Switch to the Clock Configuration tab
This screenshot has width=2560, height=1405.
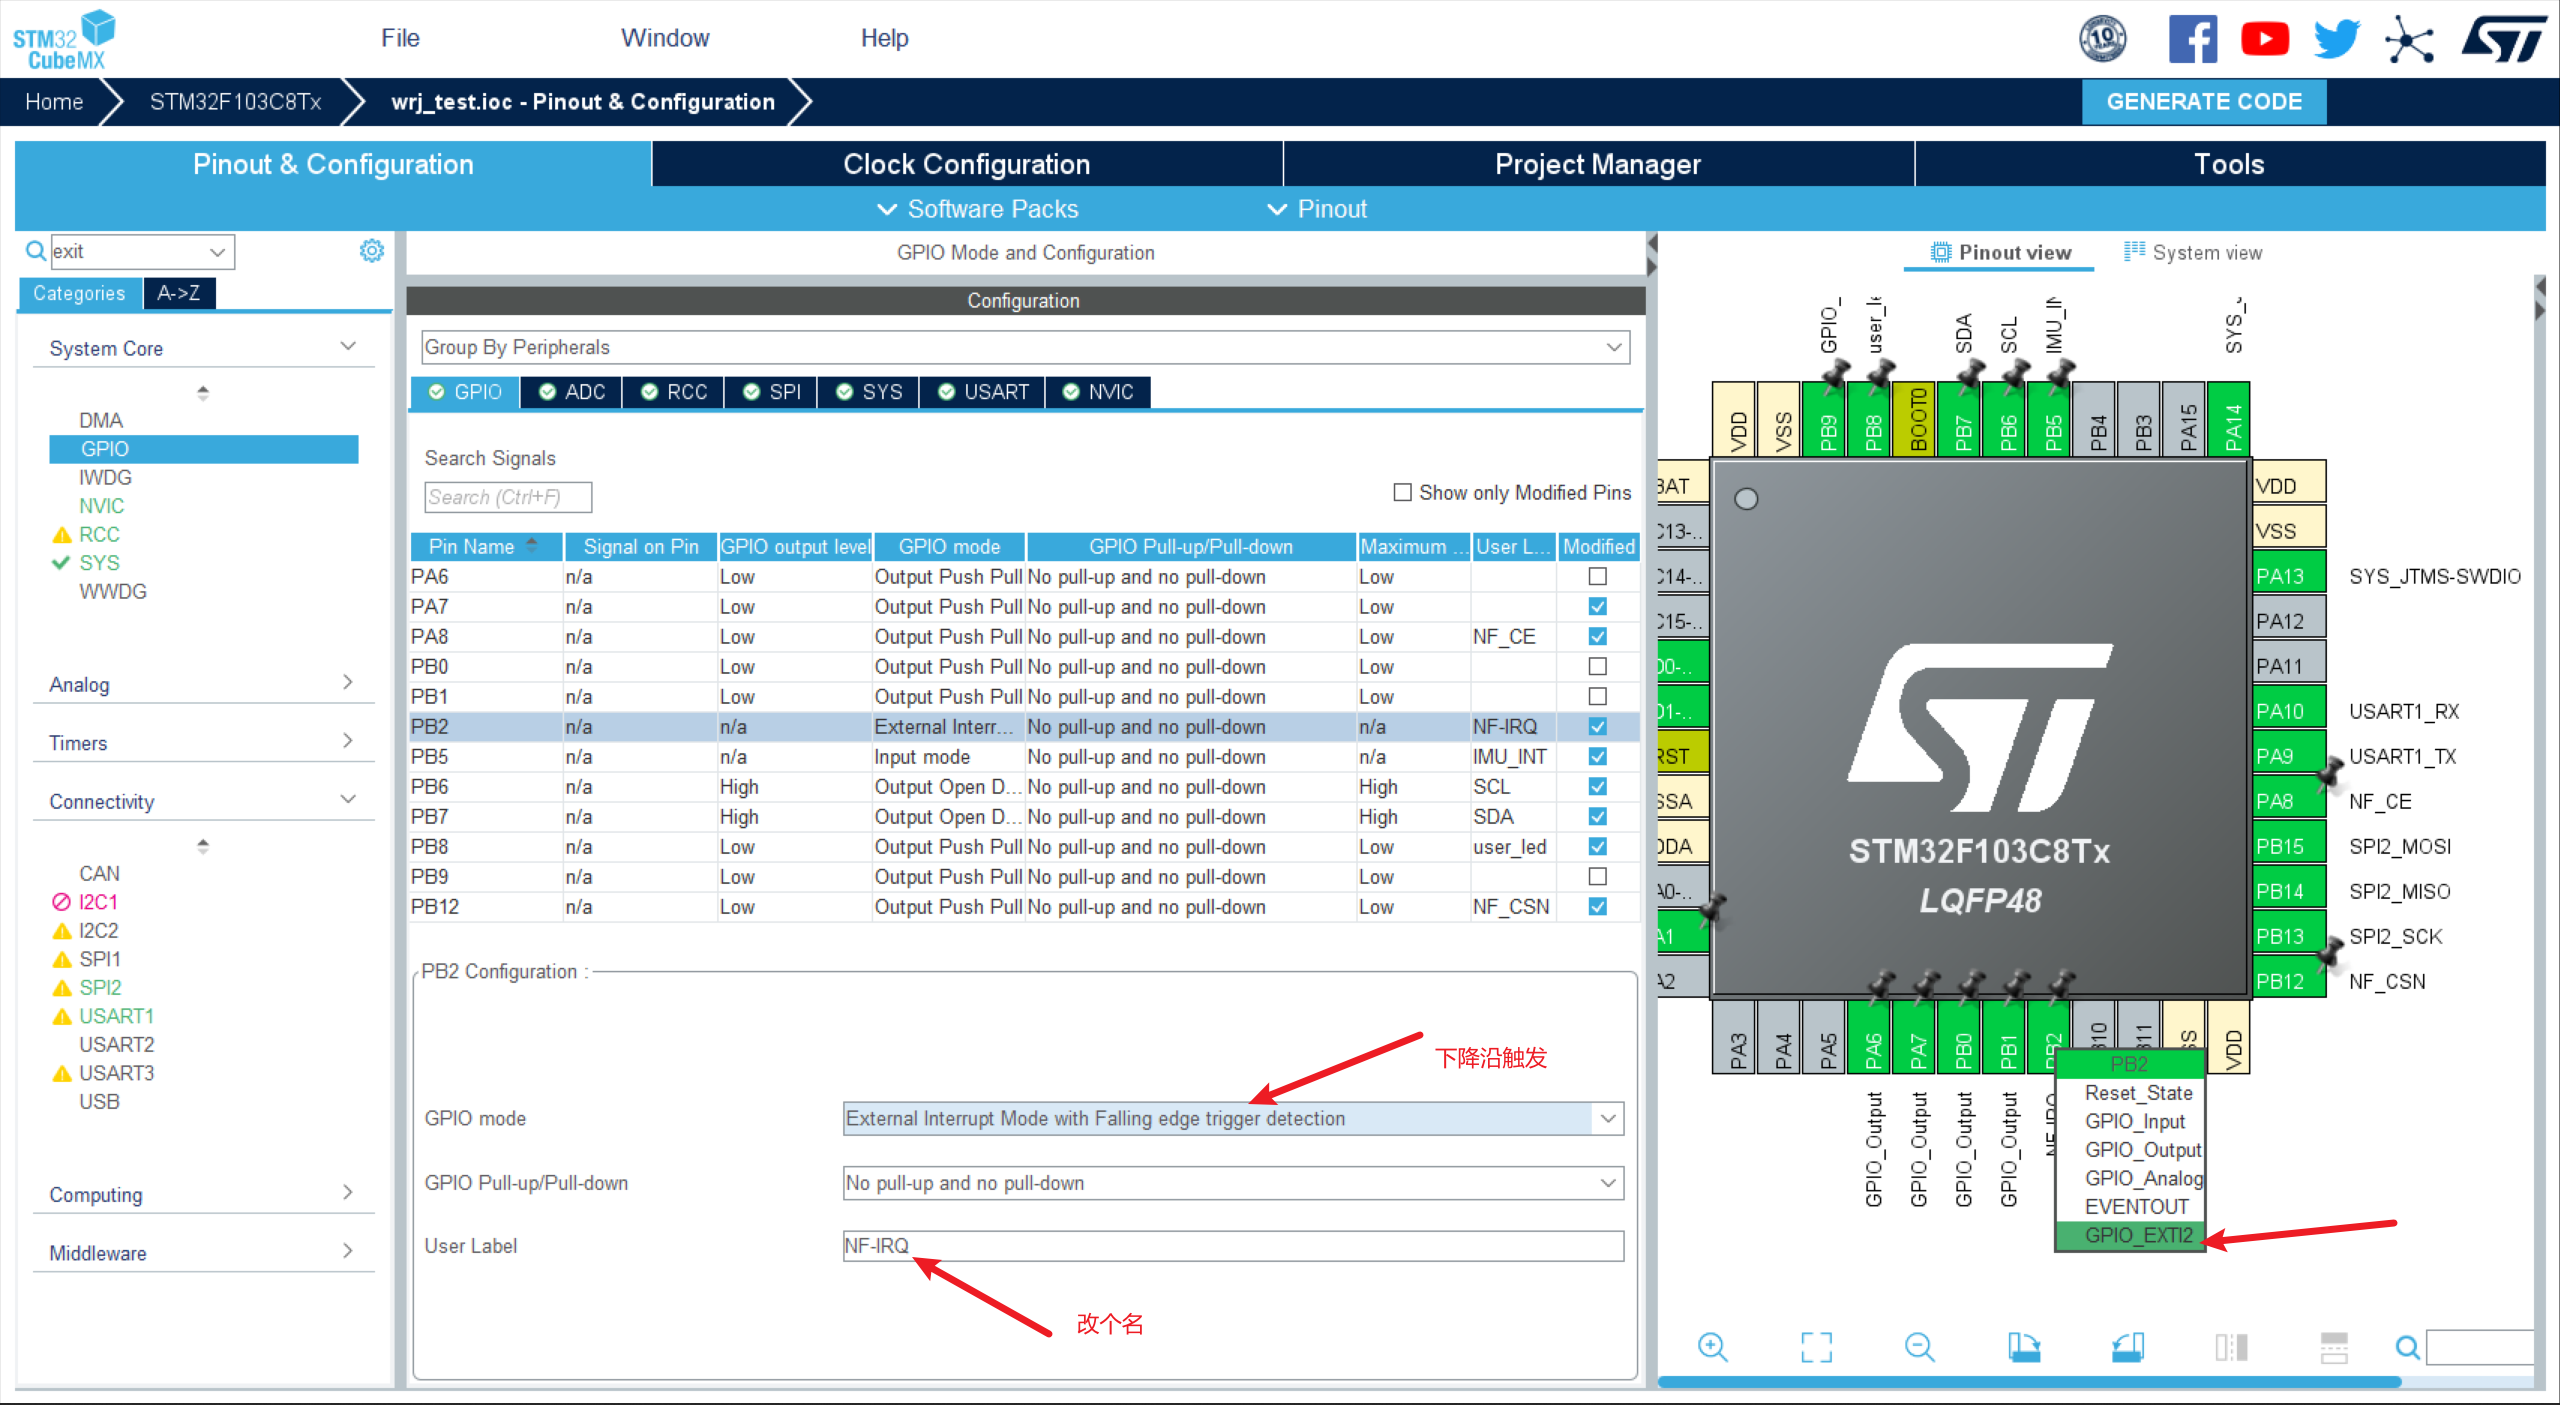coord(967,164)
